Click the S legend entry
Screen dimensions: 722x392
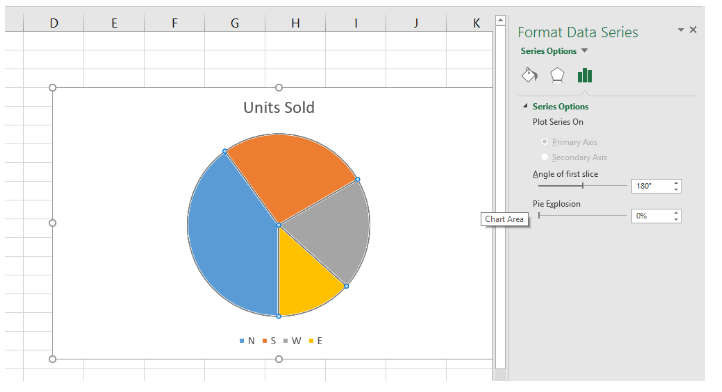click(269, 341)
